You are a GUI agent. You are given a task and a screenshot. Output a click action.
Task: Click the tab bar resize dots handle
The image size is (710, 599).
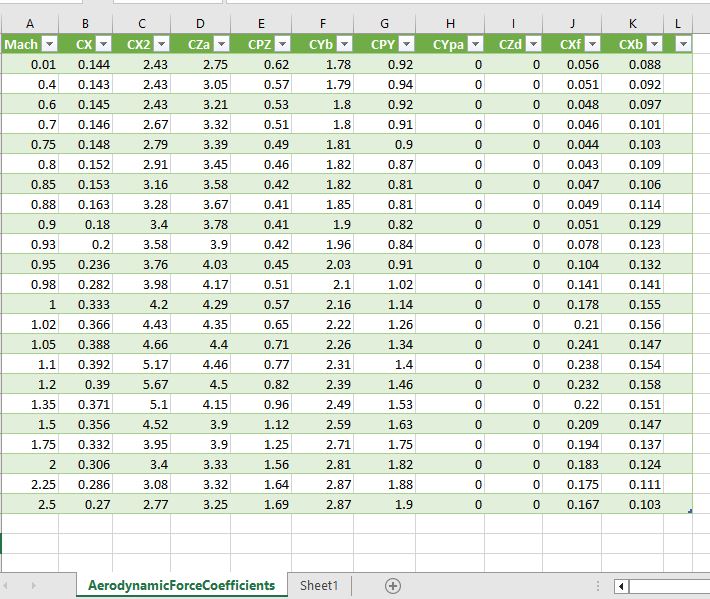[x=598, y=586]
